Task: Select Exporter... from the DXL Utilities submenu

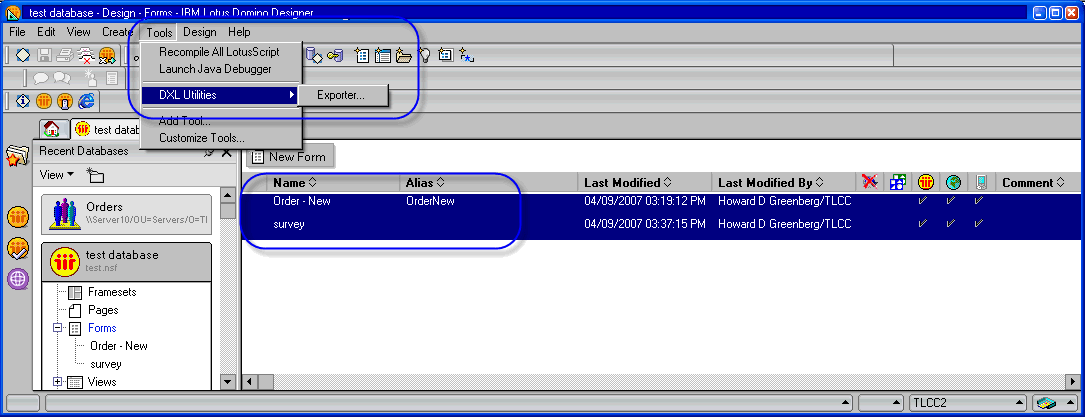Action: click(341, 95)
